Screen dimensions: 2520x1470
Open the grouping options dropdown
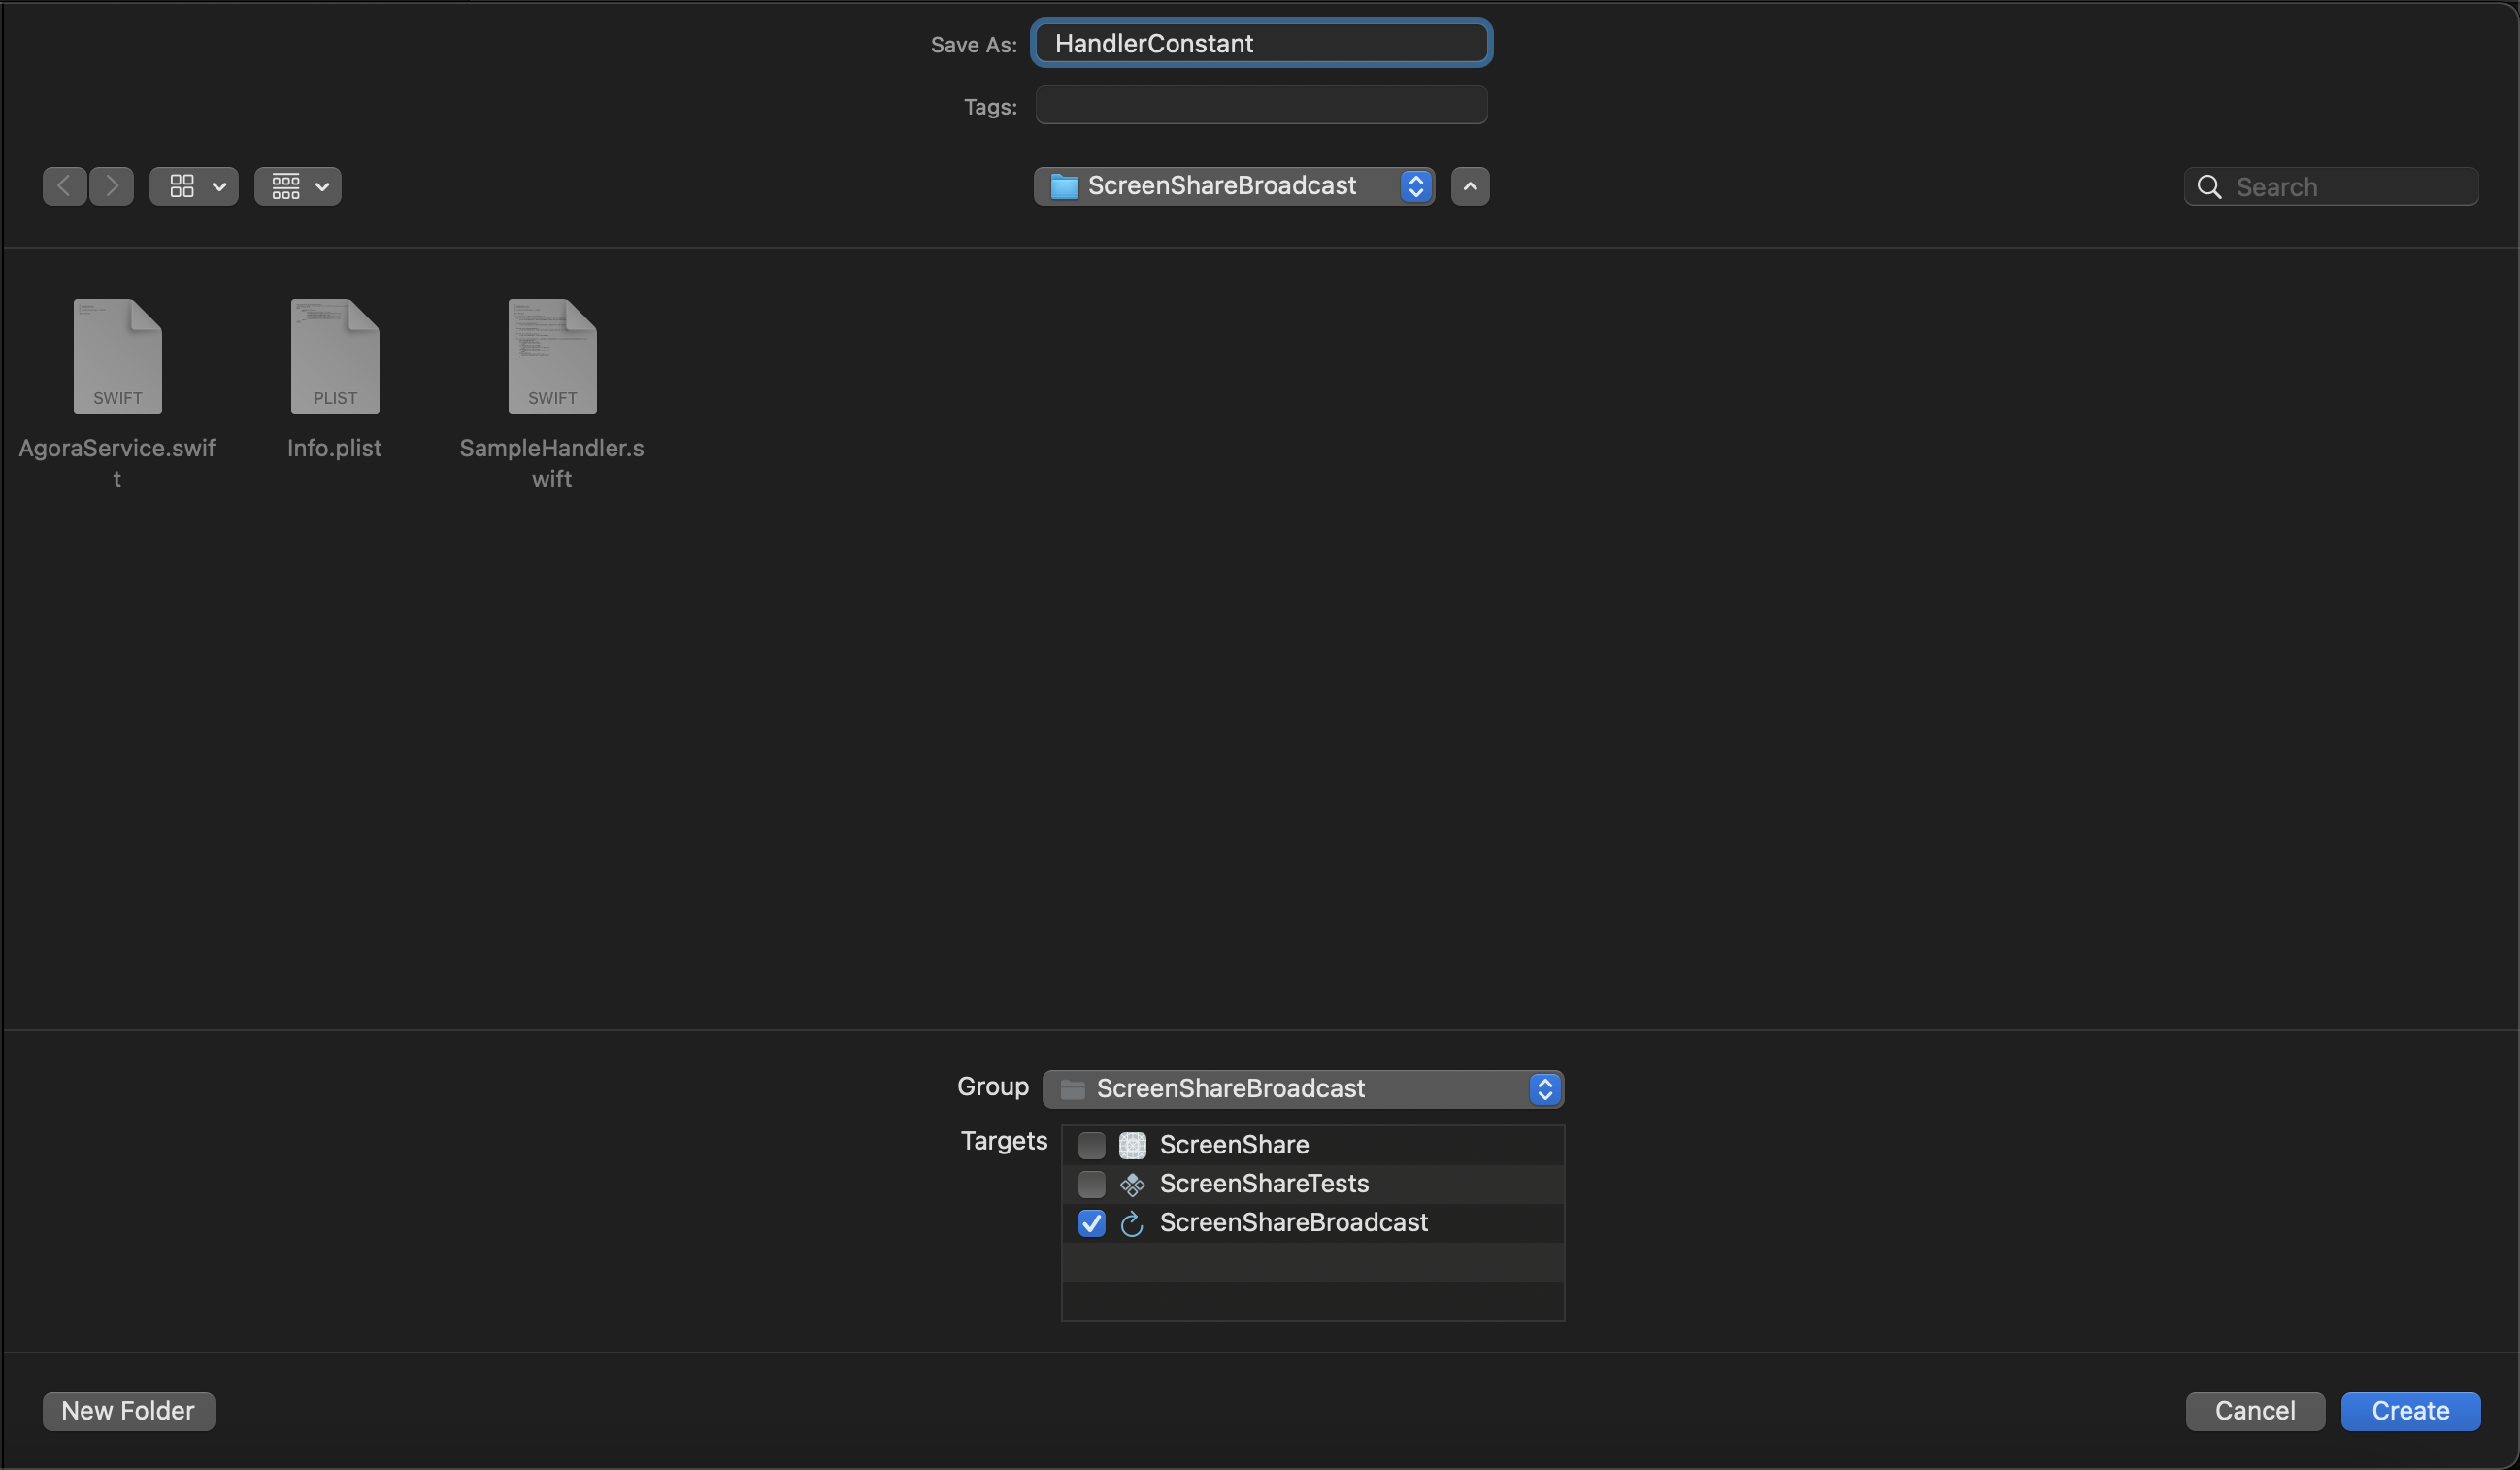(x=298, y=186)
